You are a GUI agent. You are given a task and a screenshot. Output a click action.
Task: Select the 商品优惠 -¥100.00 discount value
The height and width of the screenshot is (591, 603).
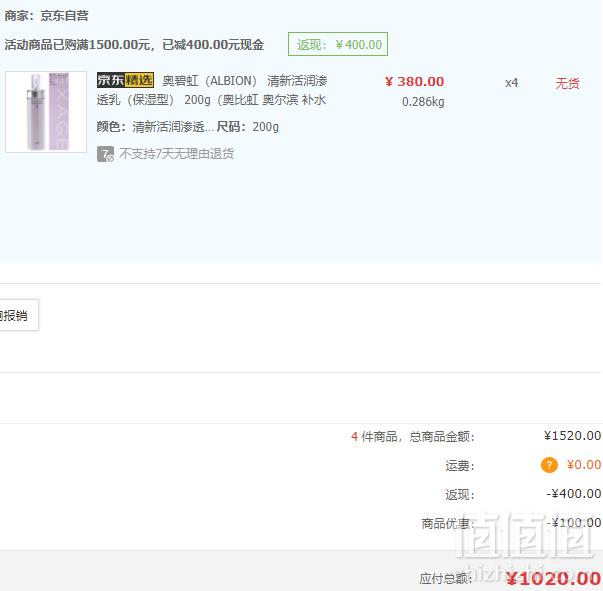573,523
